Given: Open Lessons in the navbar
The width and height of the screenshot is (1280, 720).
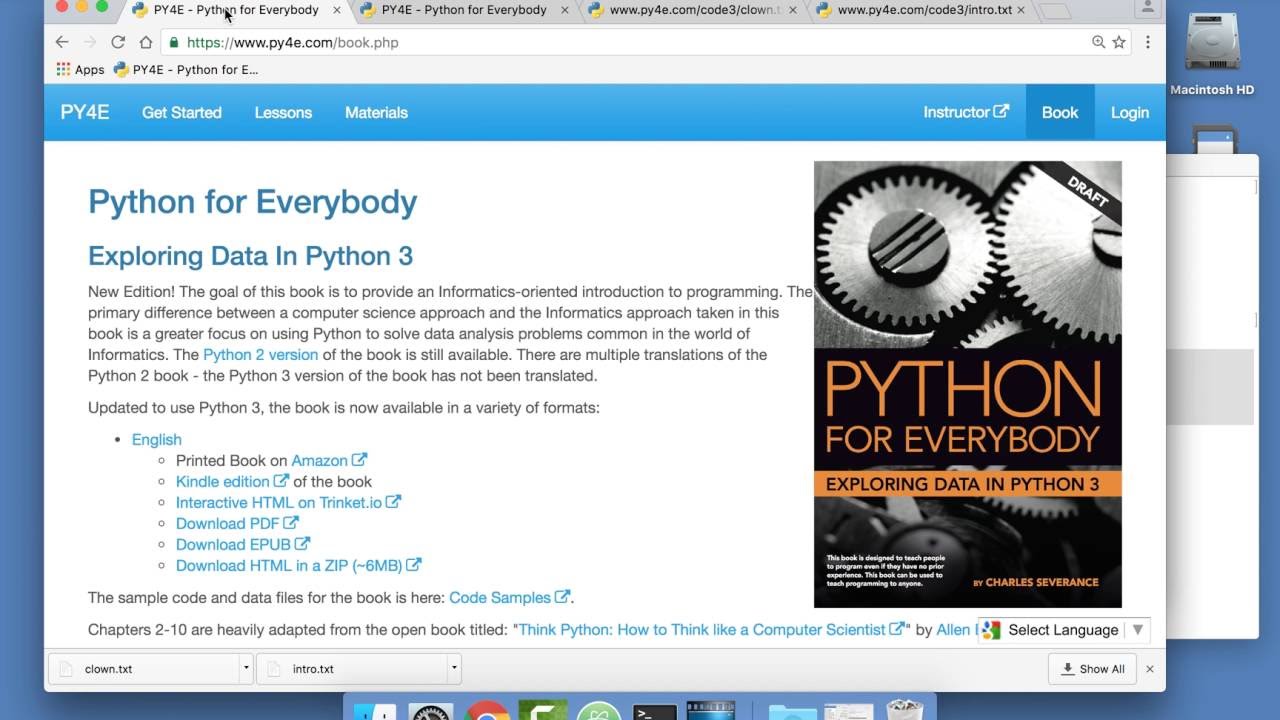Looking at the screenshot, I should (283, 112).
